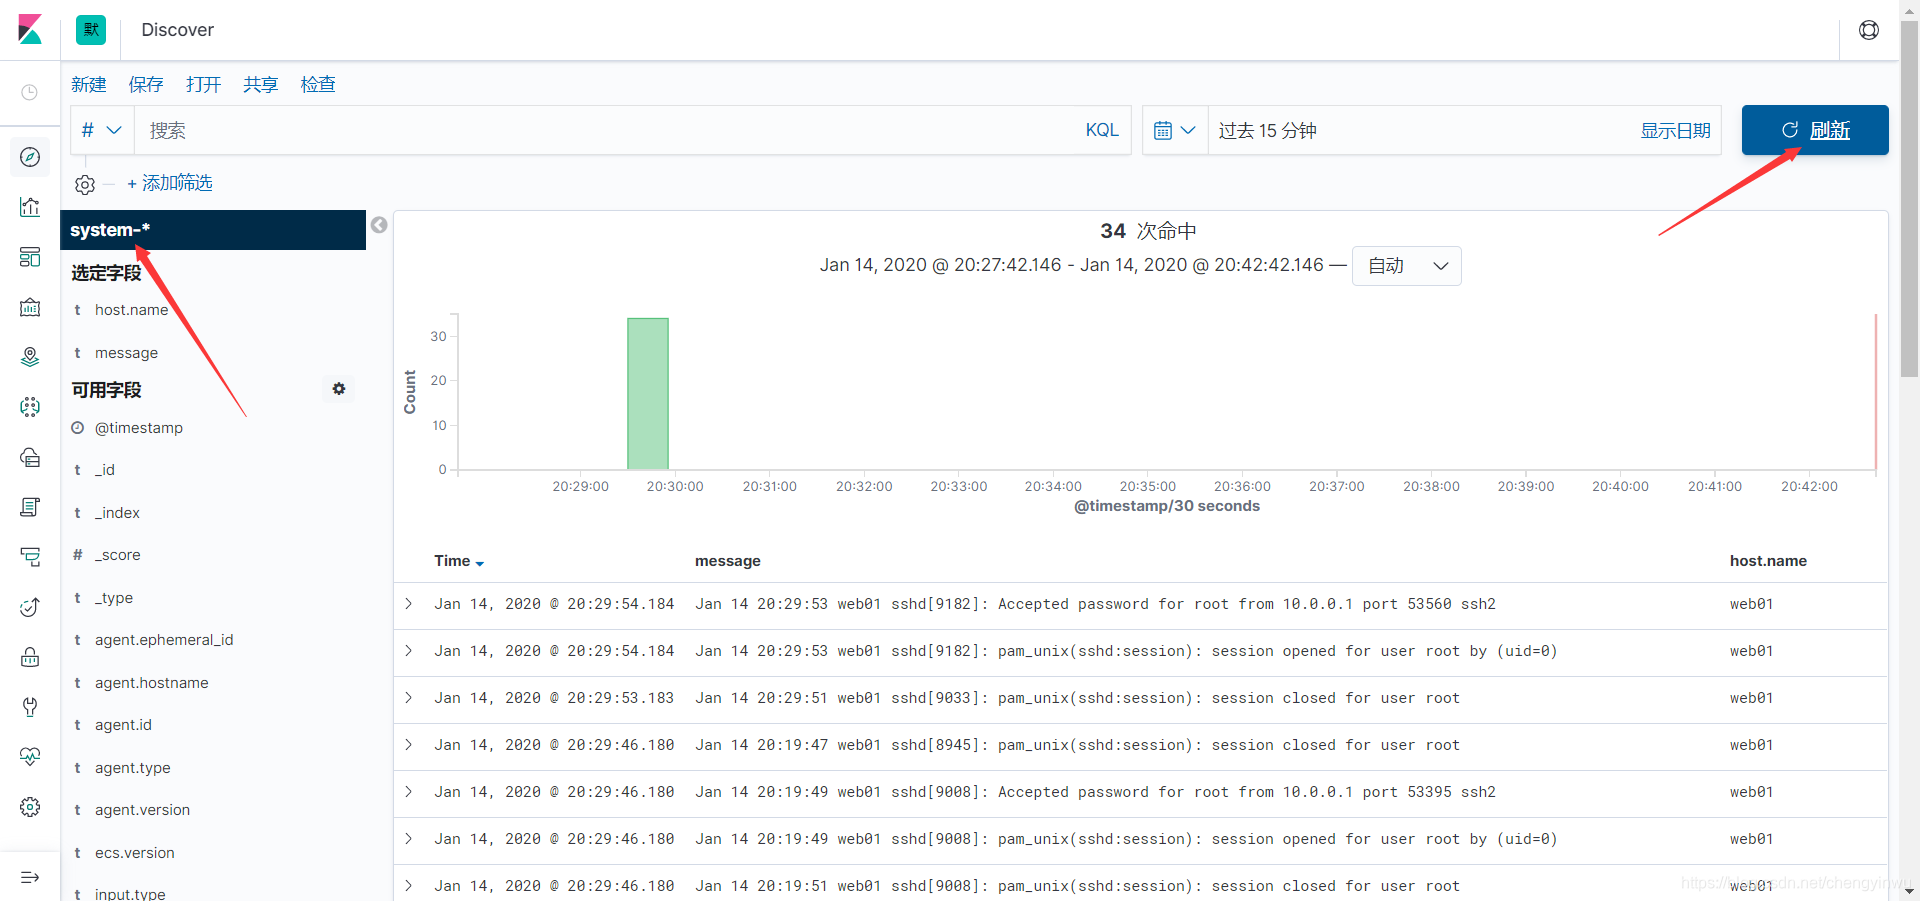The image size is (1920, 901).
Task: Open available fields settings gear
Action: tap(339, 389)
